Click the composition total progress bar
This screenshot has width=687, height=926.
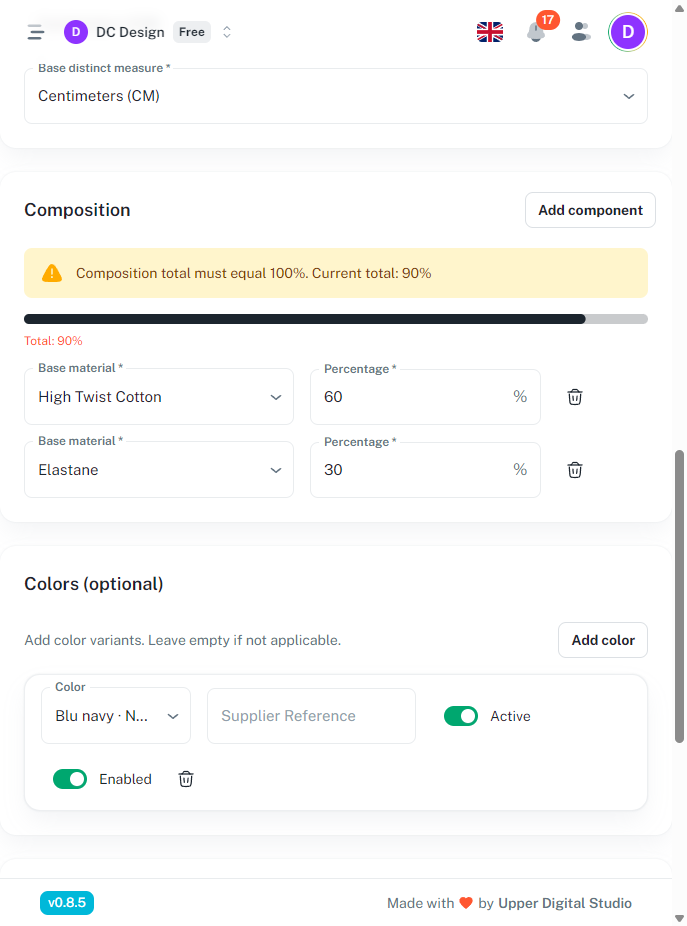click(336, 319)
